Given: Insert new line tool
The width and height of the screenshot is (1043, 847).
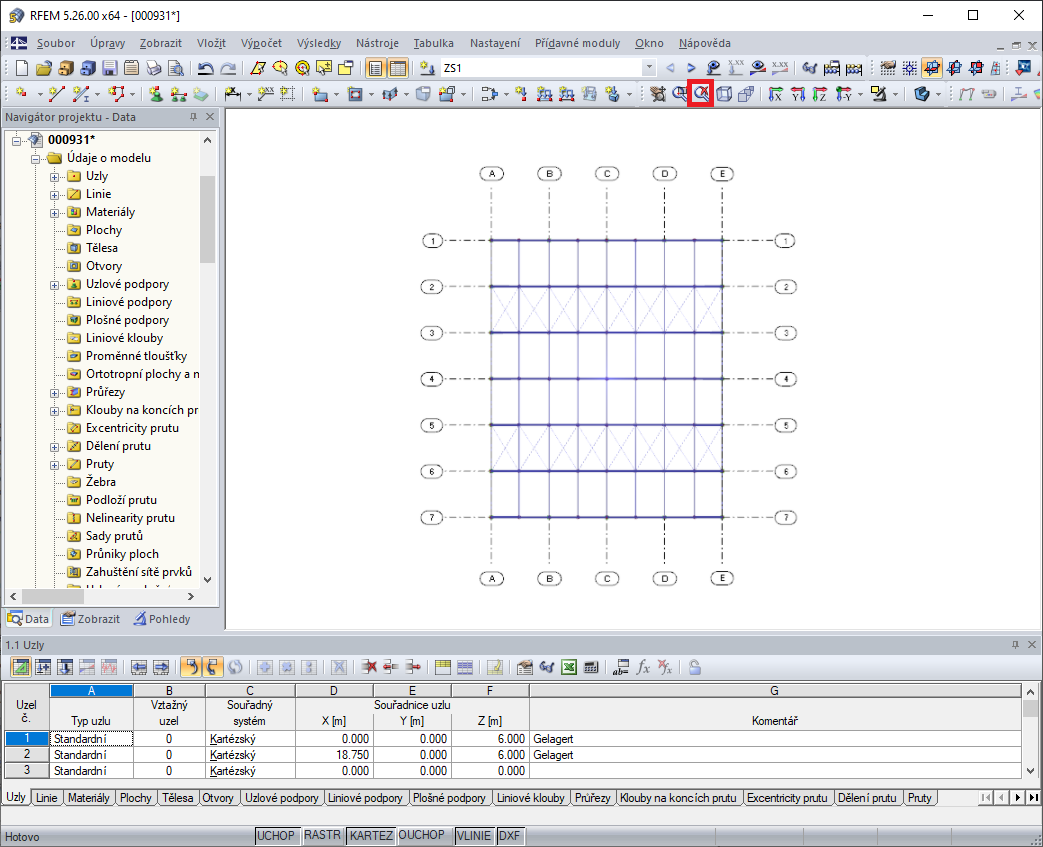Looking at the screenshot, I should (x=57, y=94).
